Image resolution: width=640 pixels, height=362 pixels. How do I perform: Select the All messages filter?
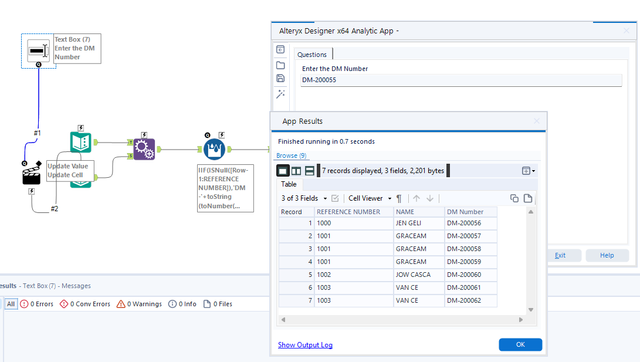point(11,304)
